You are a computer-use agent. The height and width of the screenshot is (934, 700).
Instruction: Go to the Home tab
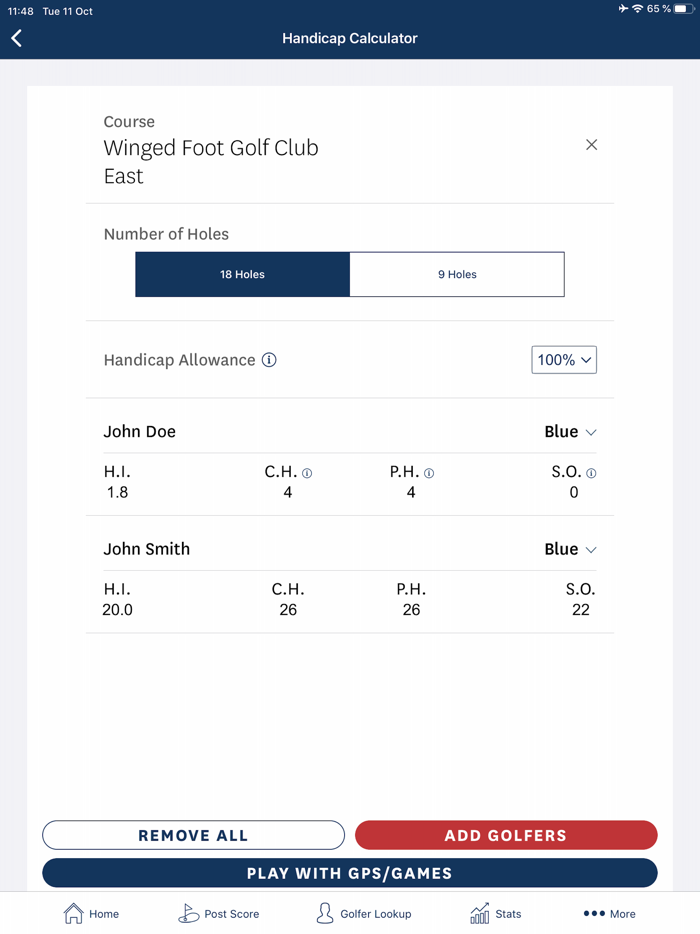pyautogui.click(x=91, y=913)
